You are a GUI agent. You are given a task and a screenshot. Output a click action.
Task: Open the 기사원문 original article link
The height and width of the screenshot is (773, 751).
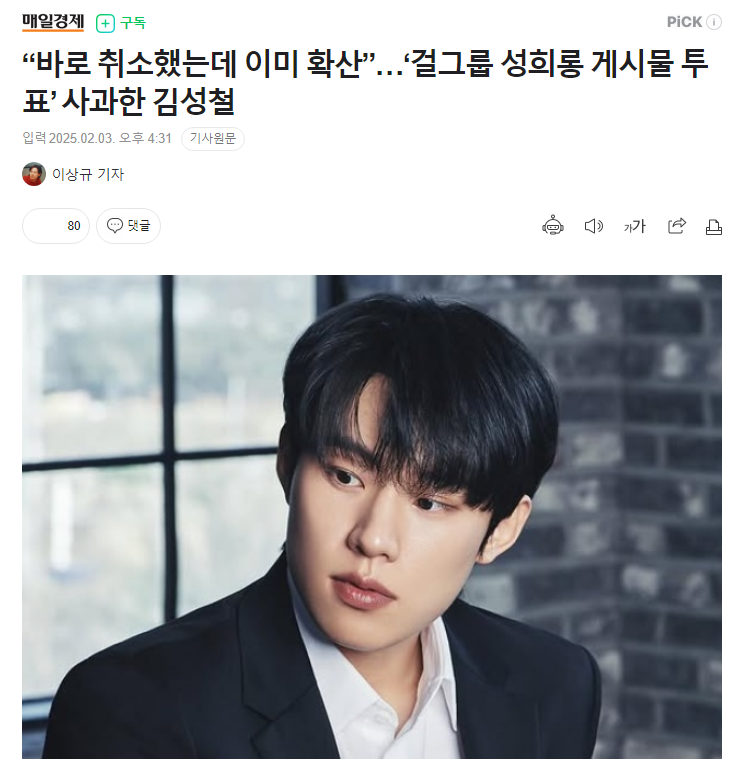[x=213, y=139]
